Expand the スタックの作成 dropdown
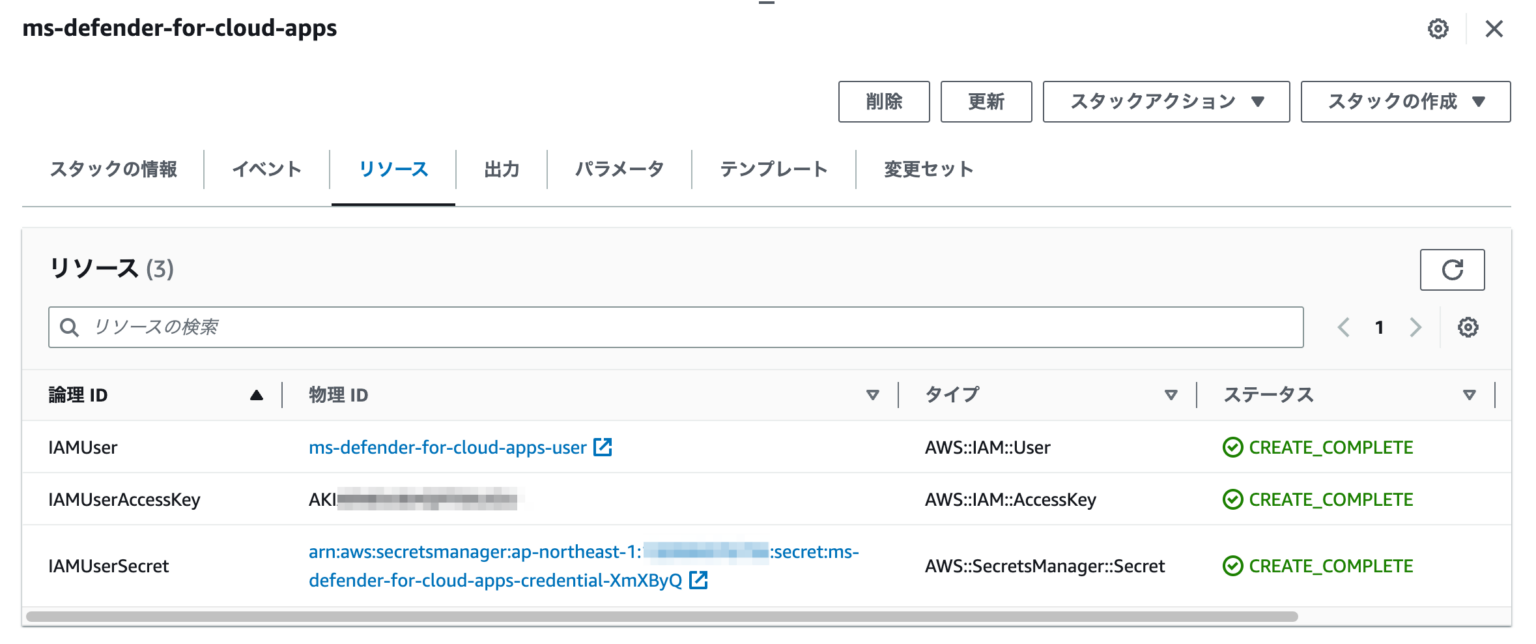1536x644 pixels. point(1404,101)
